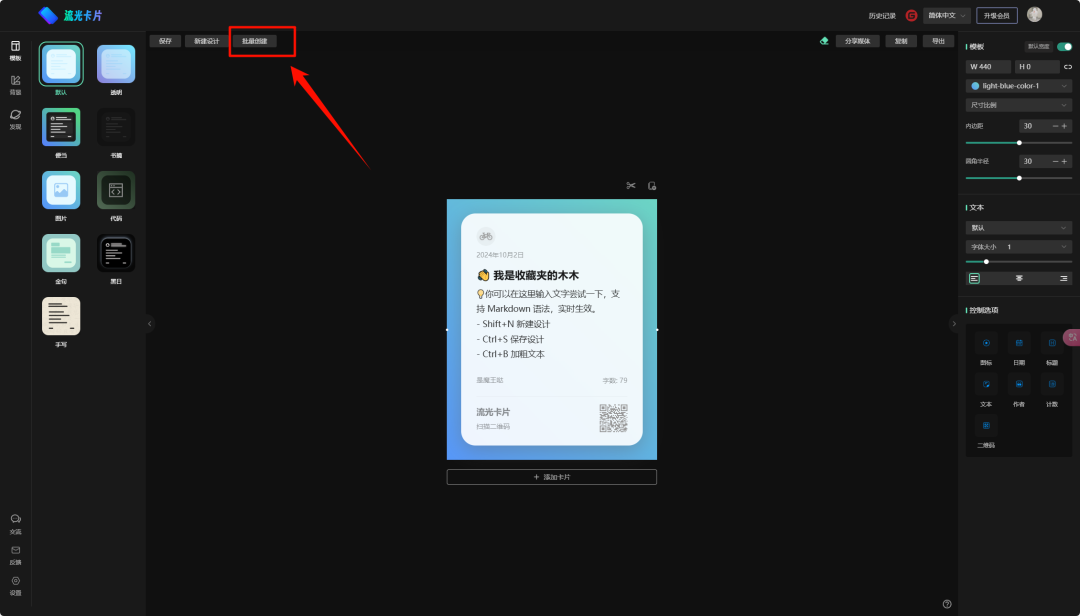Open the light-blue-color-1 theme dropdown
This screenshot has width=1080, height=616.
(x=1018, y=86)
